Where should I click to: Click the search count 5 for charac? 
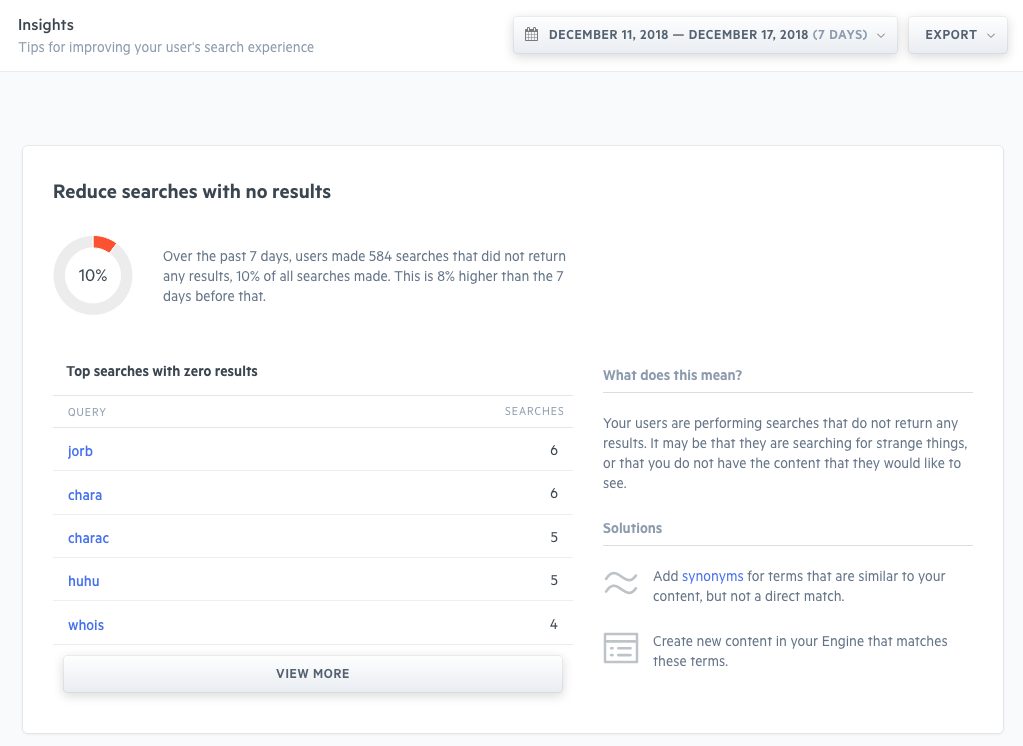(x=554, y=537)
